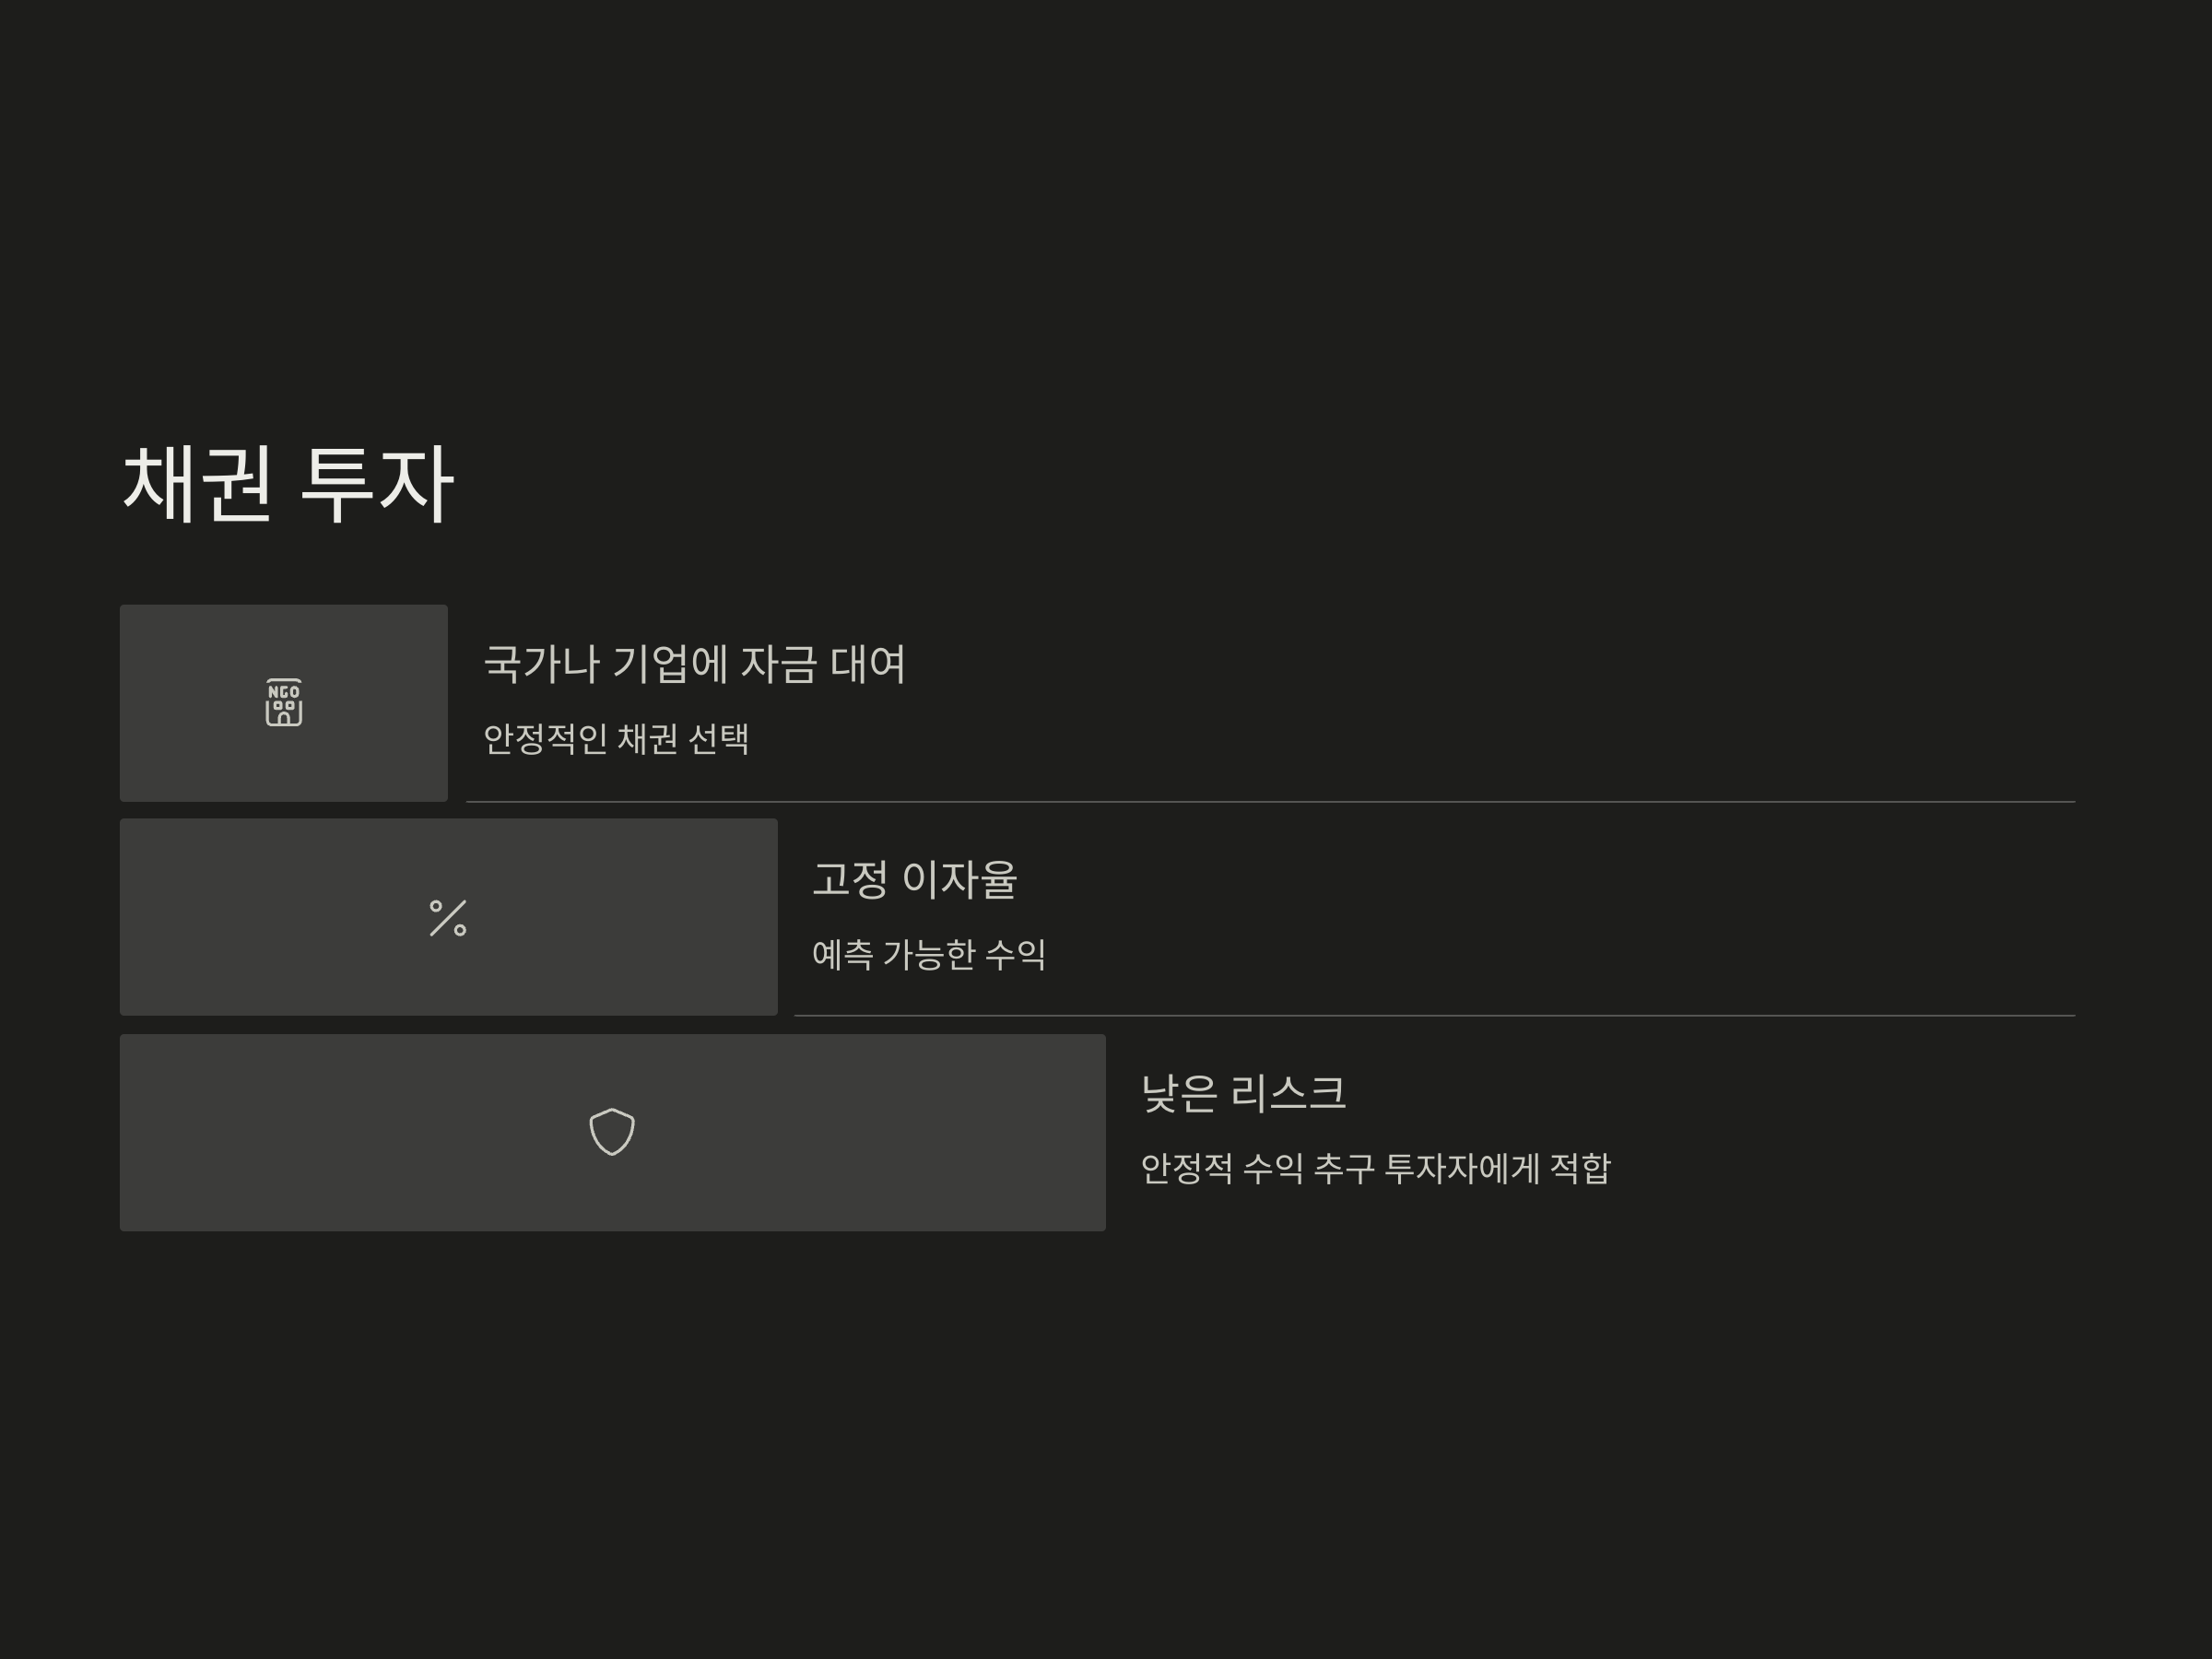Click the subtext 안정적 수익 추구 투자자에게 적합
The width and height of the screenshot is (2212, 1659).
(x=1376, y=1168)
